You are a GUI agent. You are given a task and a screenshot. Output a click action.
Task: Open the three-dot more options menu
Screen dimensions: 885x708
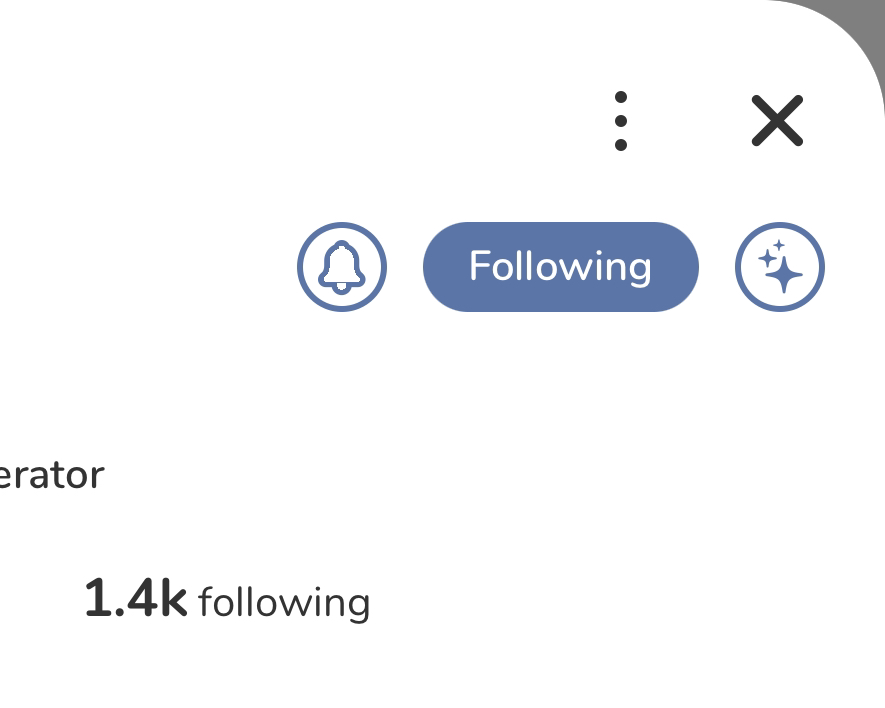click(x=621, y=121)
